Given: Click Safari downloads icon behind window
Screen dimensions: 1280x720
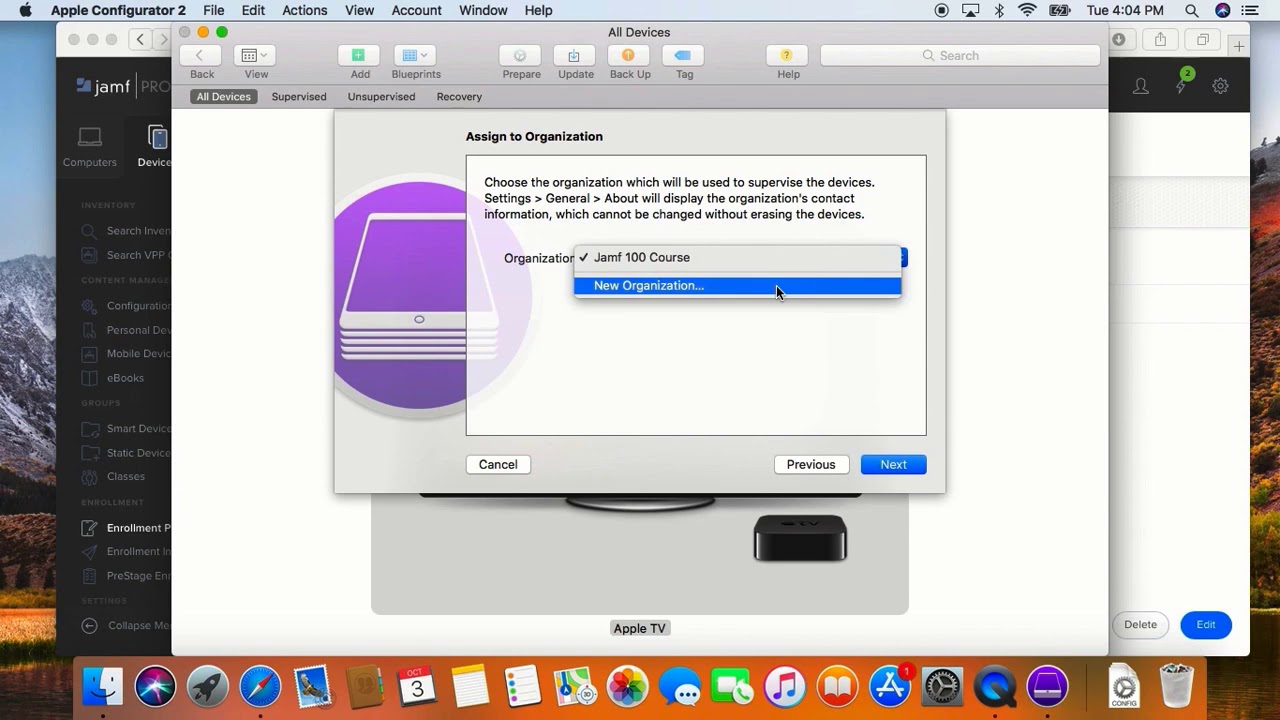Looking at the screenshot, I should coord(1118,40).
